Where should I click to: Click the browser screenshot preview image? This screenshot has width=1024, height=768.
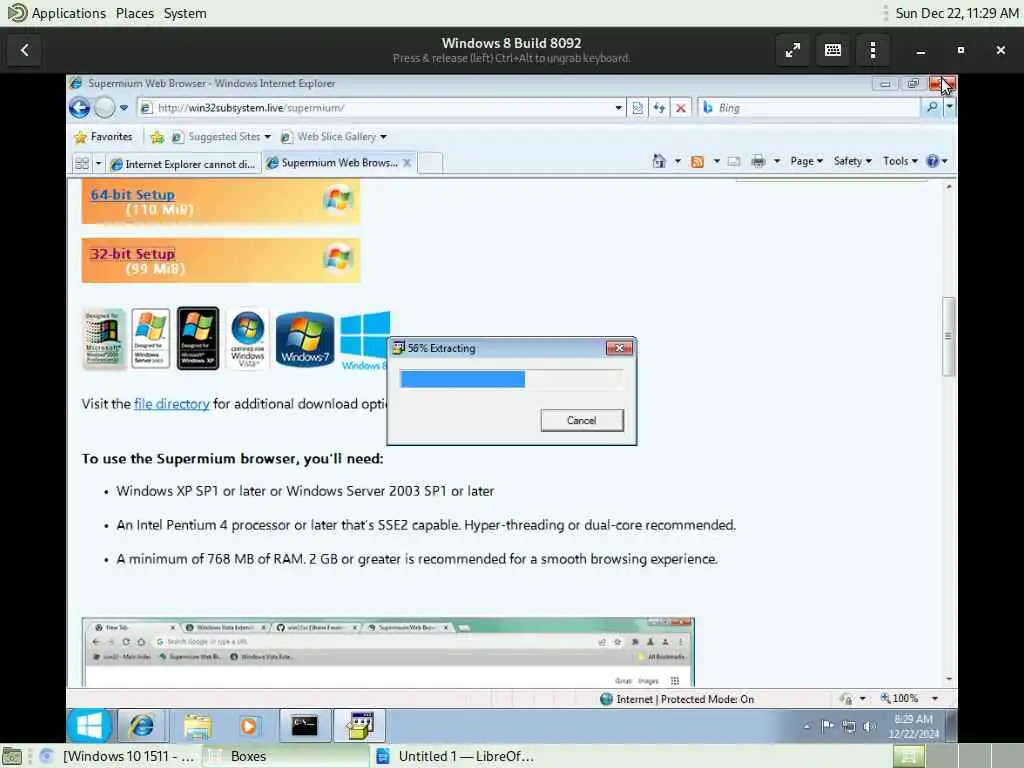(x=388, y=652)
